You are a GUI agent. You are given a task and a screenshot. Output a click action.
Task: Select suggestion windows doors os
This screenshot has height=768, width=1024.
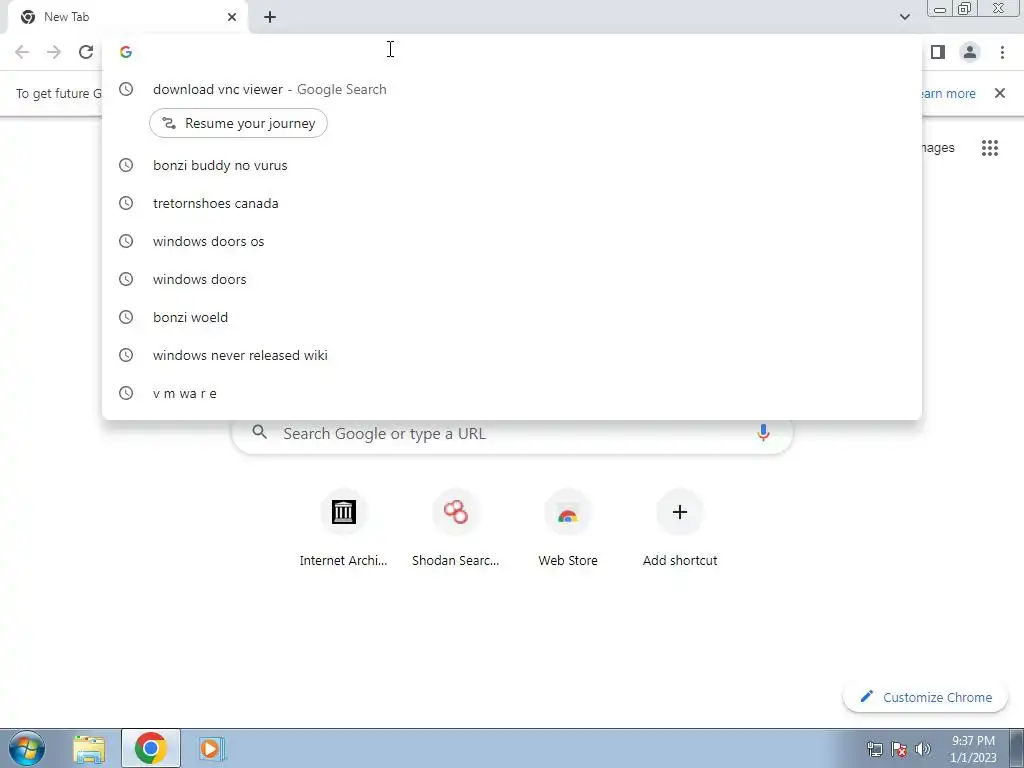pos(512,241)
